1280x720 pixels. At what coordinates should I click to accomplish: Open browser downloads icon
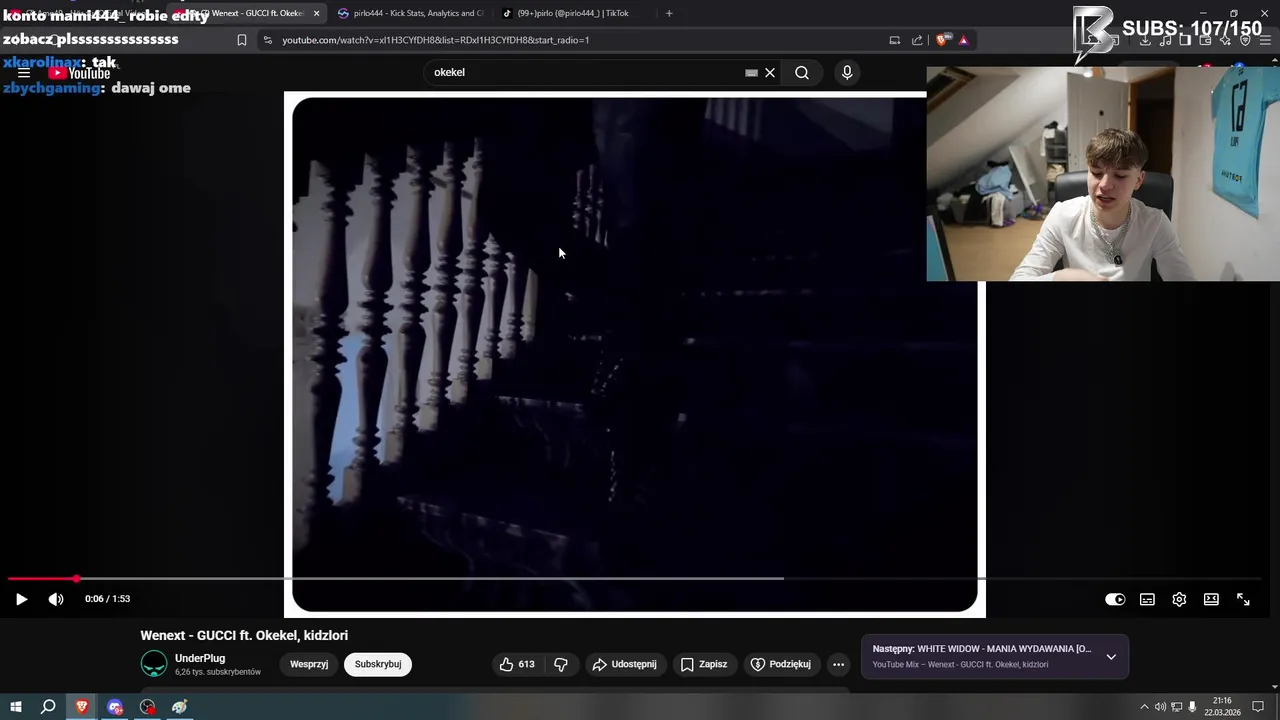(1145, 40)
